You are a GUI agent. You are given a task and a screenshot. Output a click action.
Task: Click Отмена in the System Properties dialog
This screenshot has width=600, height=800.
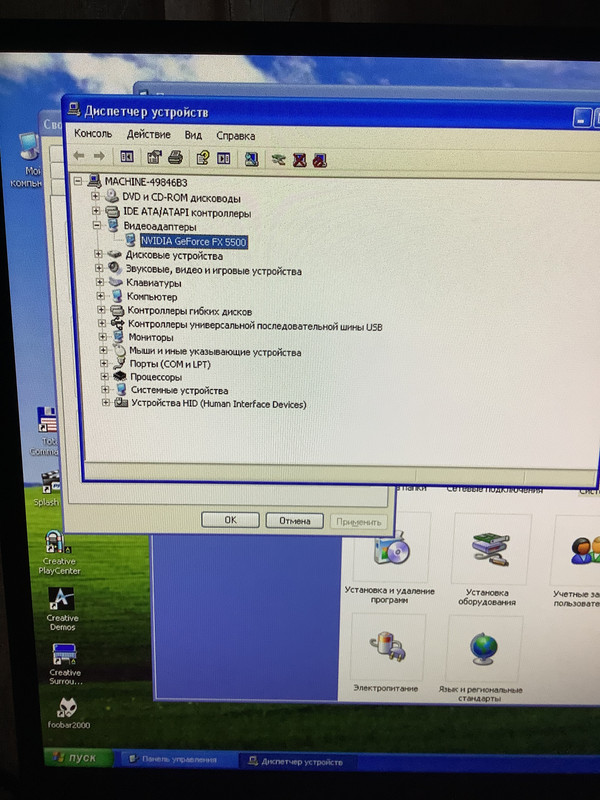[295, 521]
